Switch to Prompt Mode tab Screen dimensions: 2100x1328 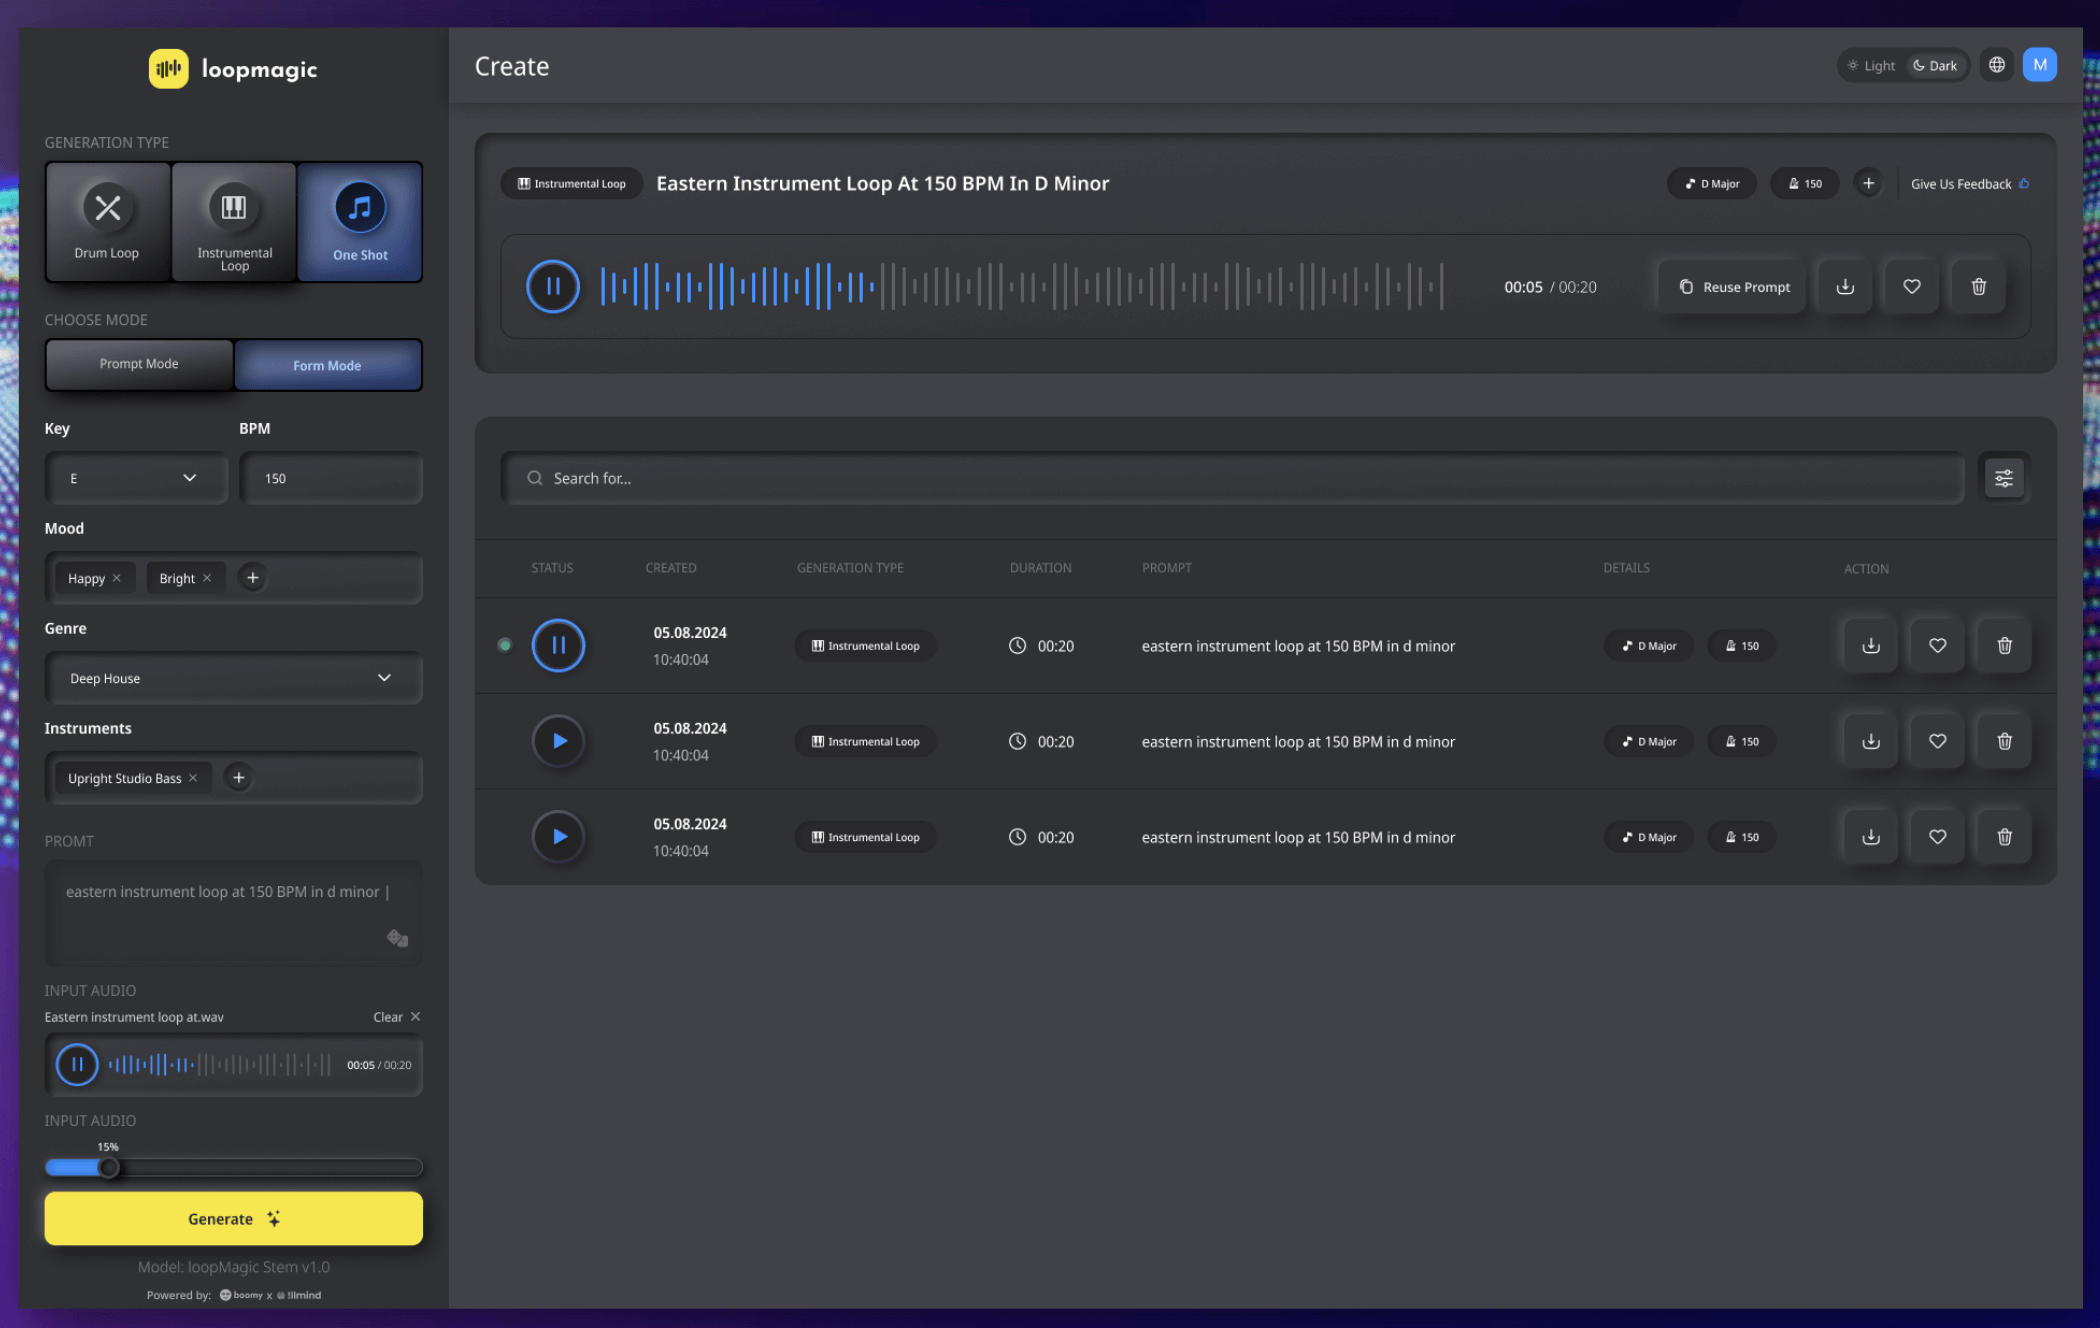[x=139, y=364]
